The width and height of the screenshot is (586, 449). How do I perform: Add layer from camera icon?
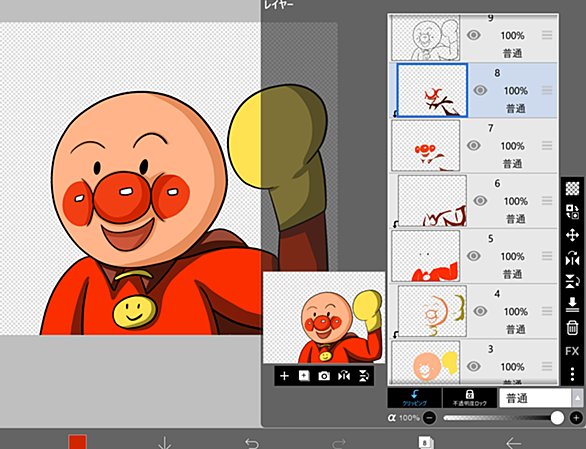[324, 376]
